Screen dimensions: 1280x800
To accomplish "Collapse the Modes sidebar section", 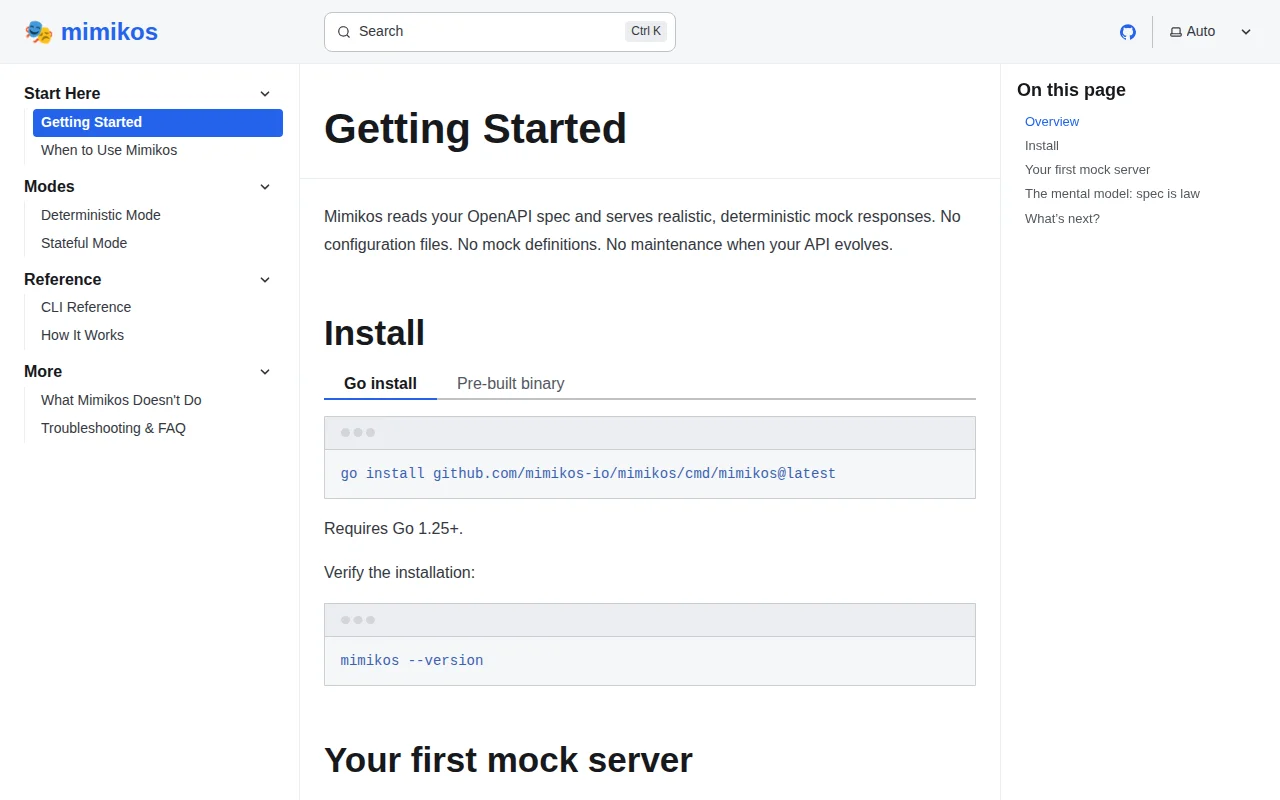I will click(265, 187).
